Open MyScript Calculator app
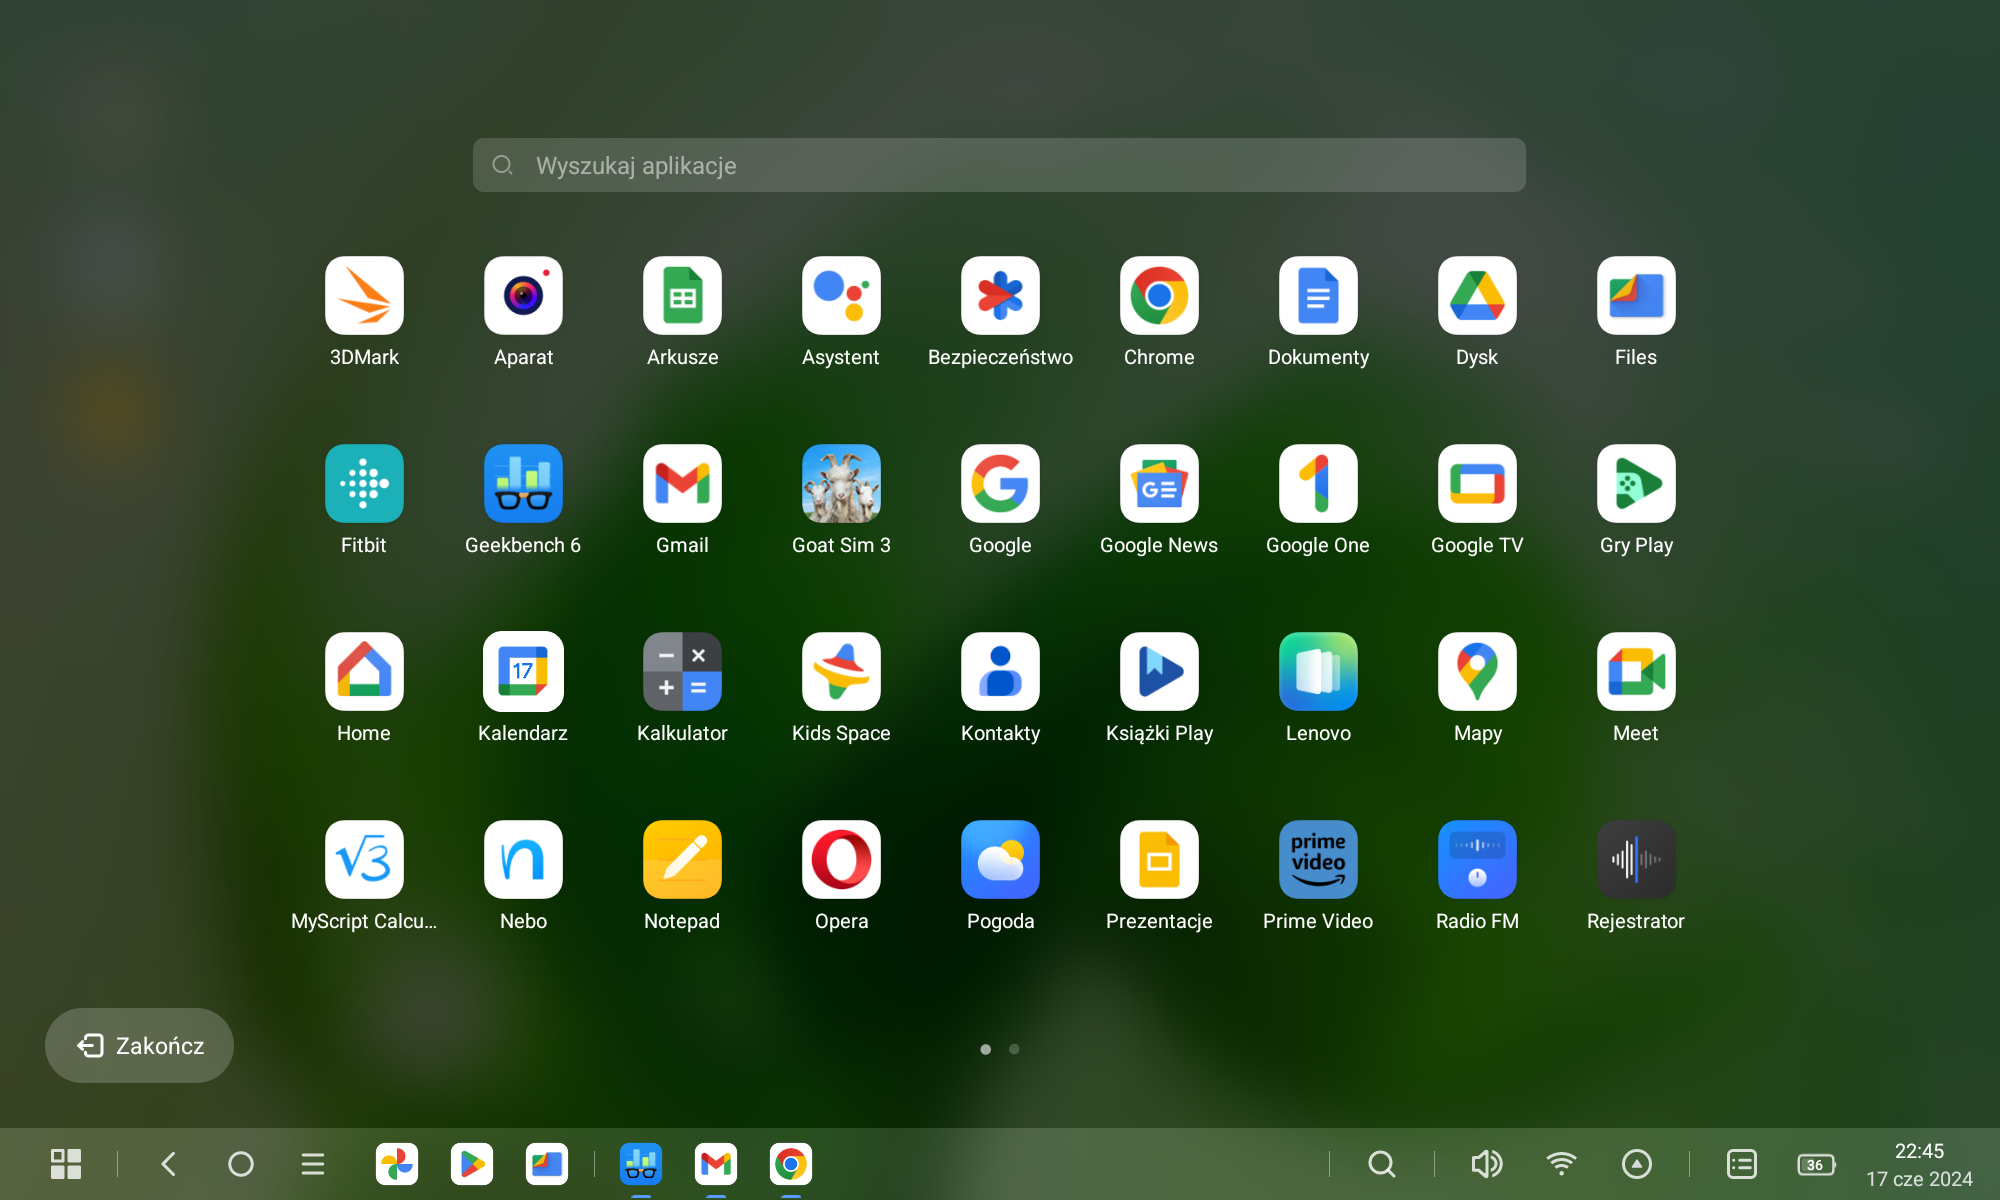 pyautogui.click(x=364, y=860)
